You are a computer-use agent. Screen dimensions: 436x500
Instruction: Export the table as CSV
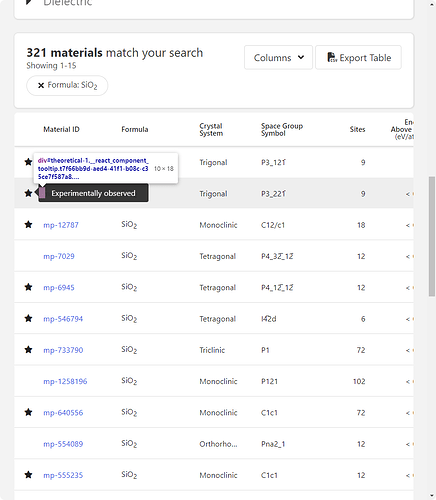[358, 58]
